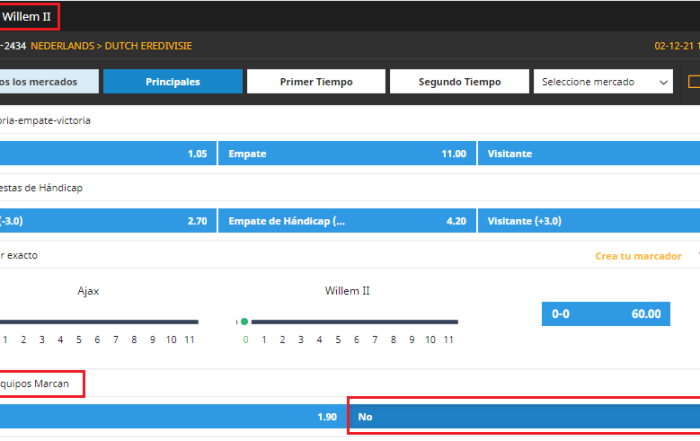
Task: Pick the home win 1.05 odds
Action: pos(108,154)
